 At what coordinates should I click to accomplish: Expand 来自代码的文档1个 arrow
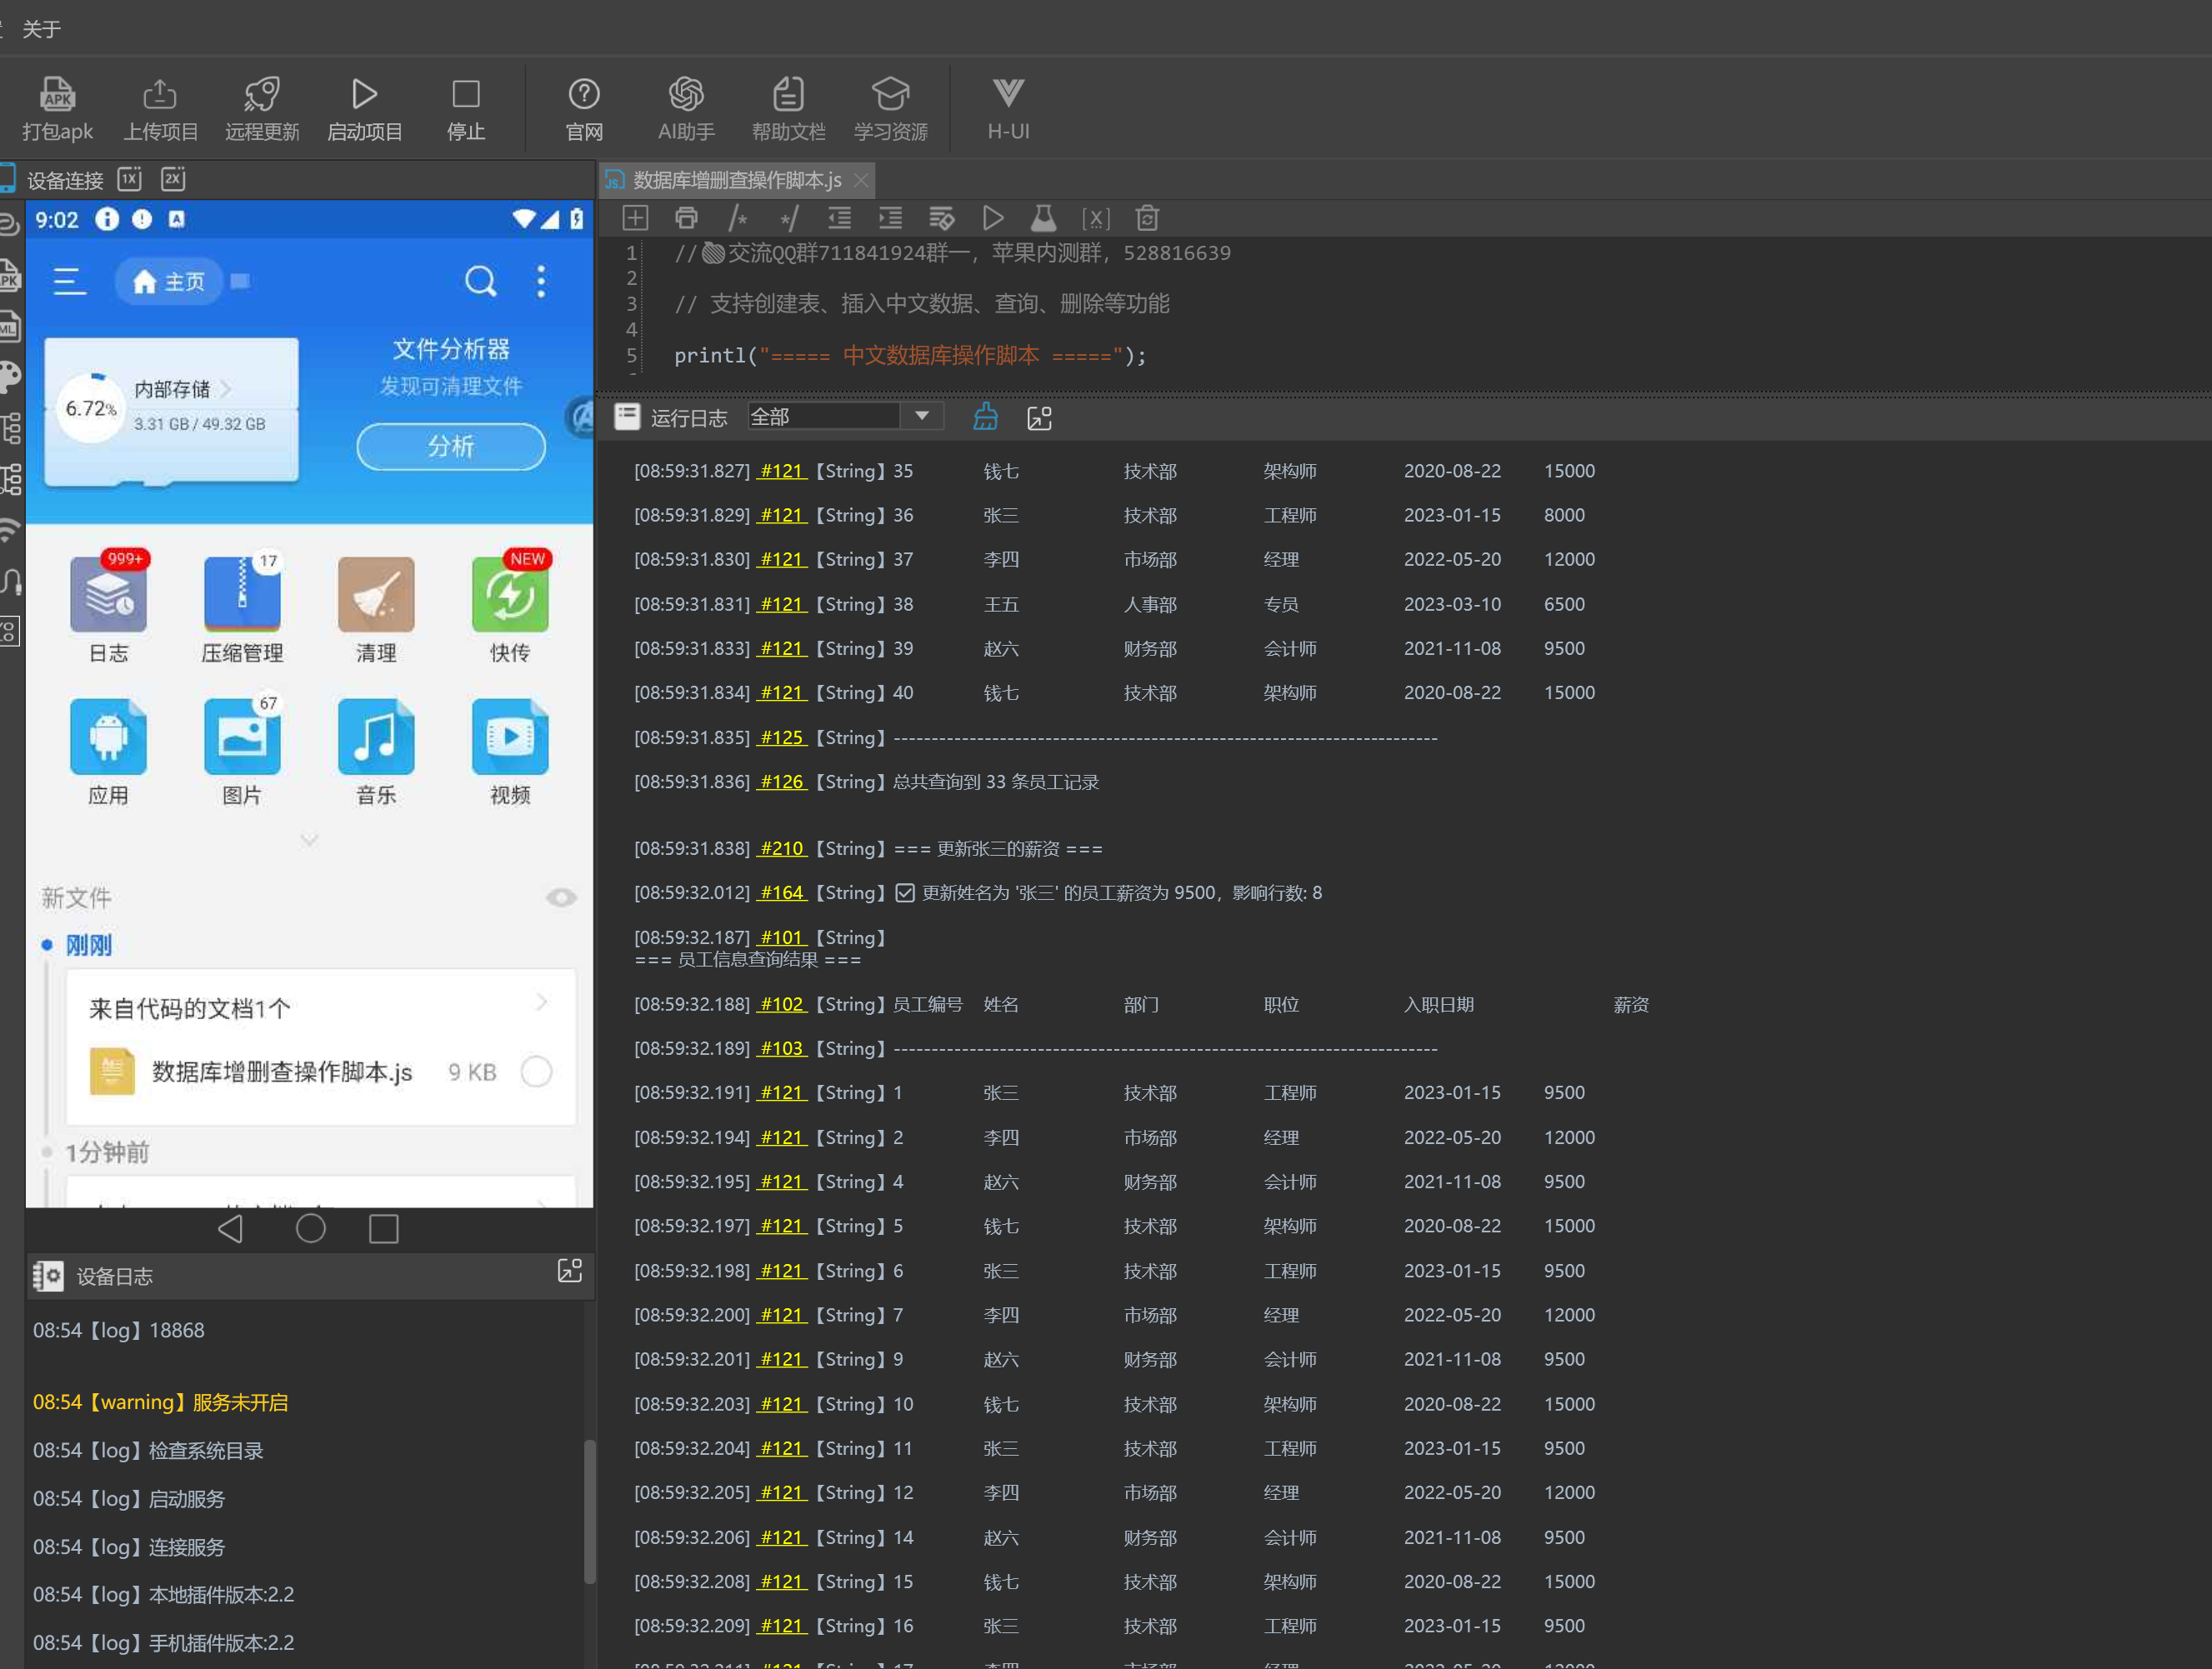point(541,1002)
